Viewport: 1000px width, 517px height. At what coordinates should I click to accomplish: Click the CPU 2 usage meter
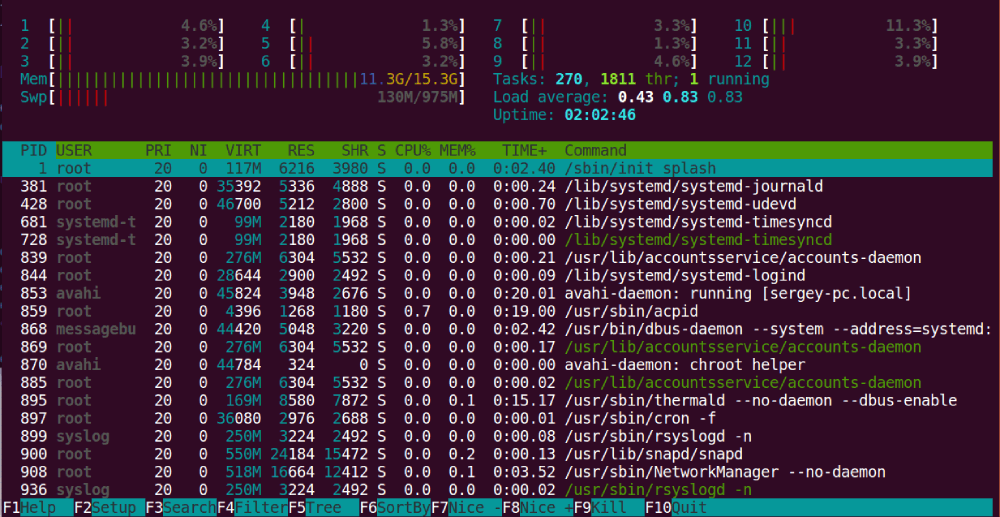(x=122, y=44)
